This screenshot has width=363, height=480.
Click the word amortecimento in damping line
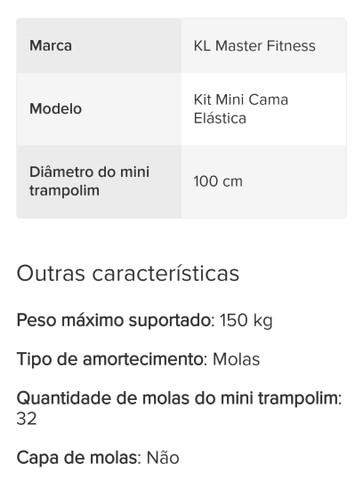click(145, 359)
